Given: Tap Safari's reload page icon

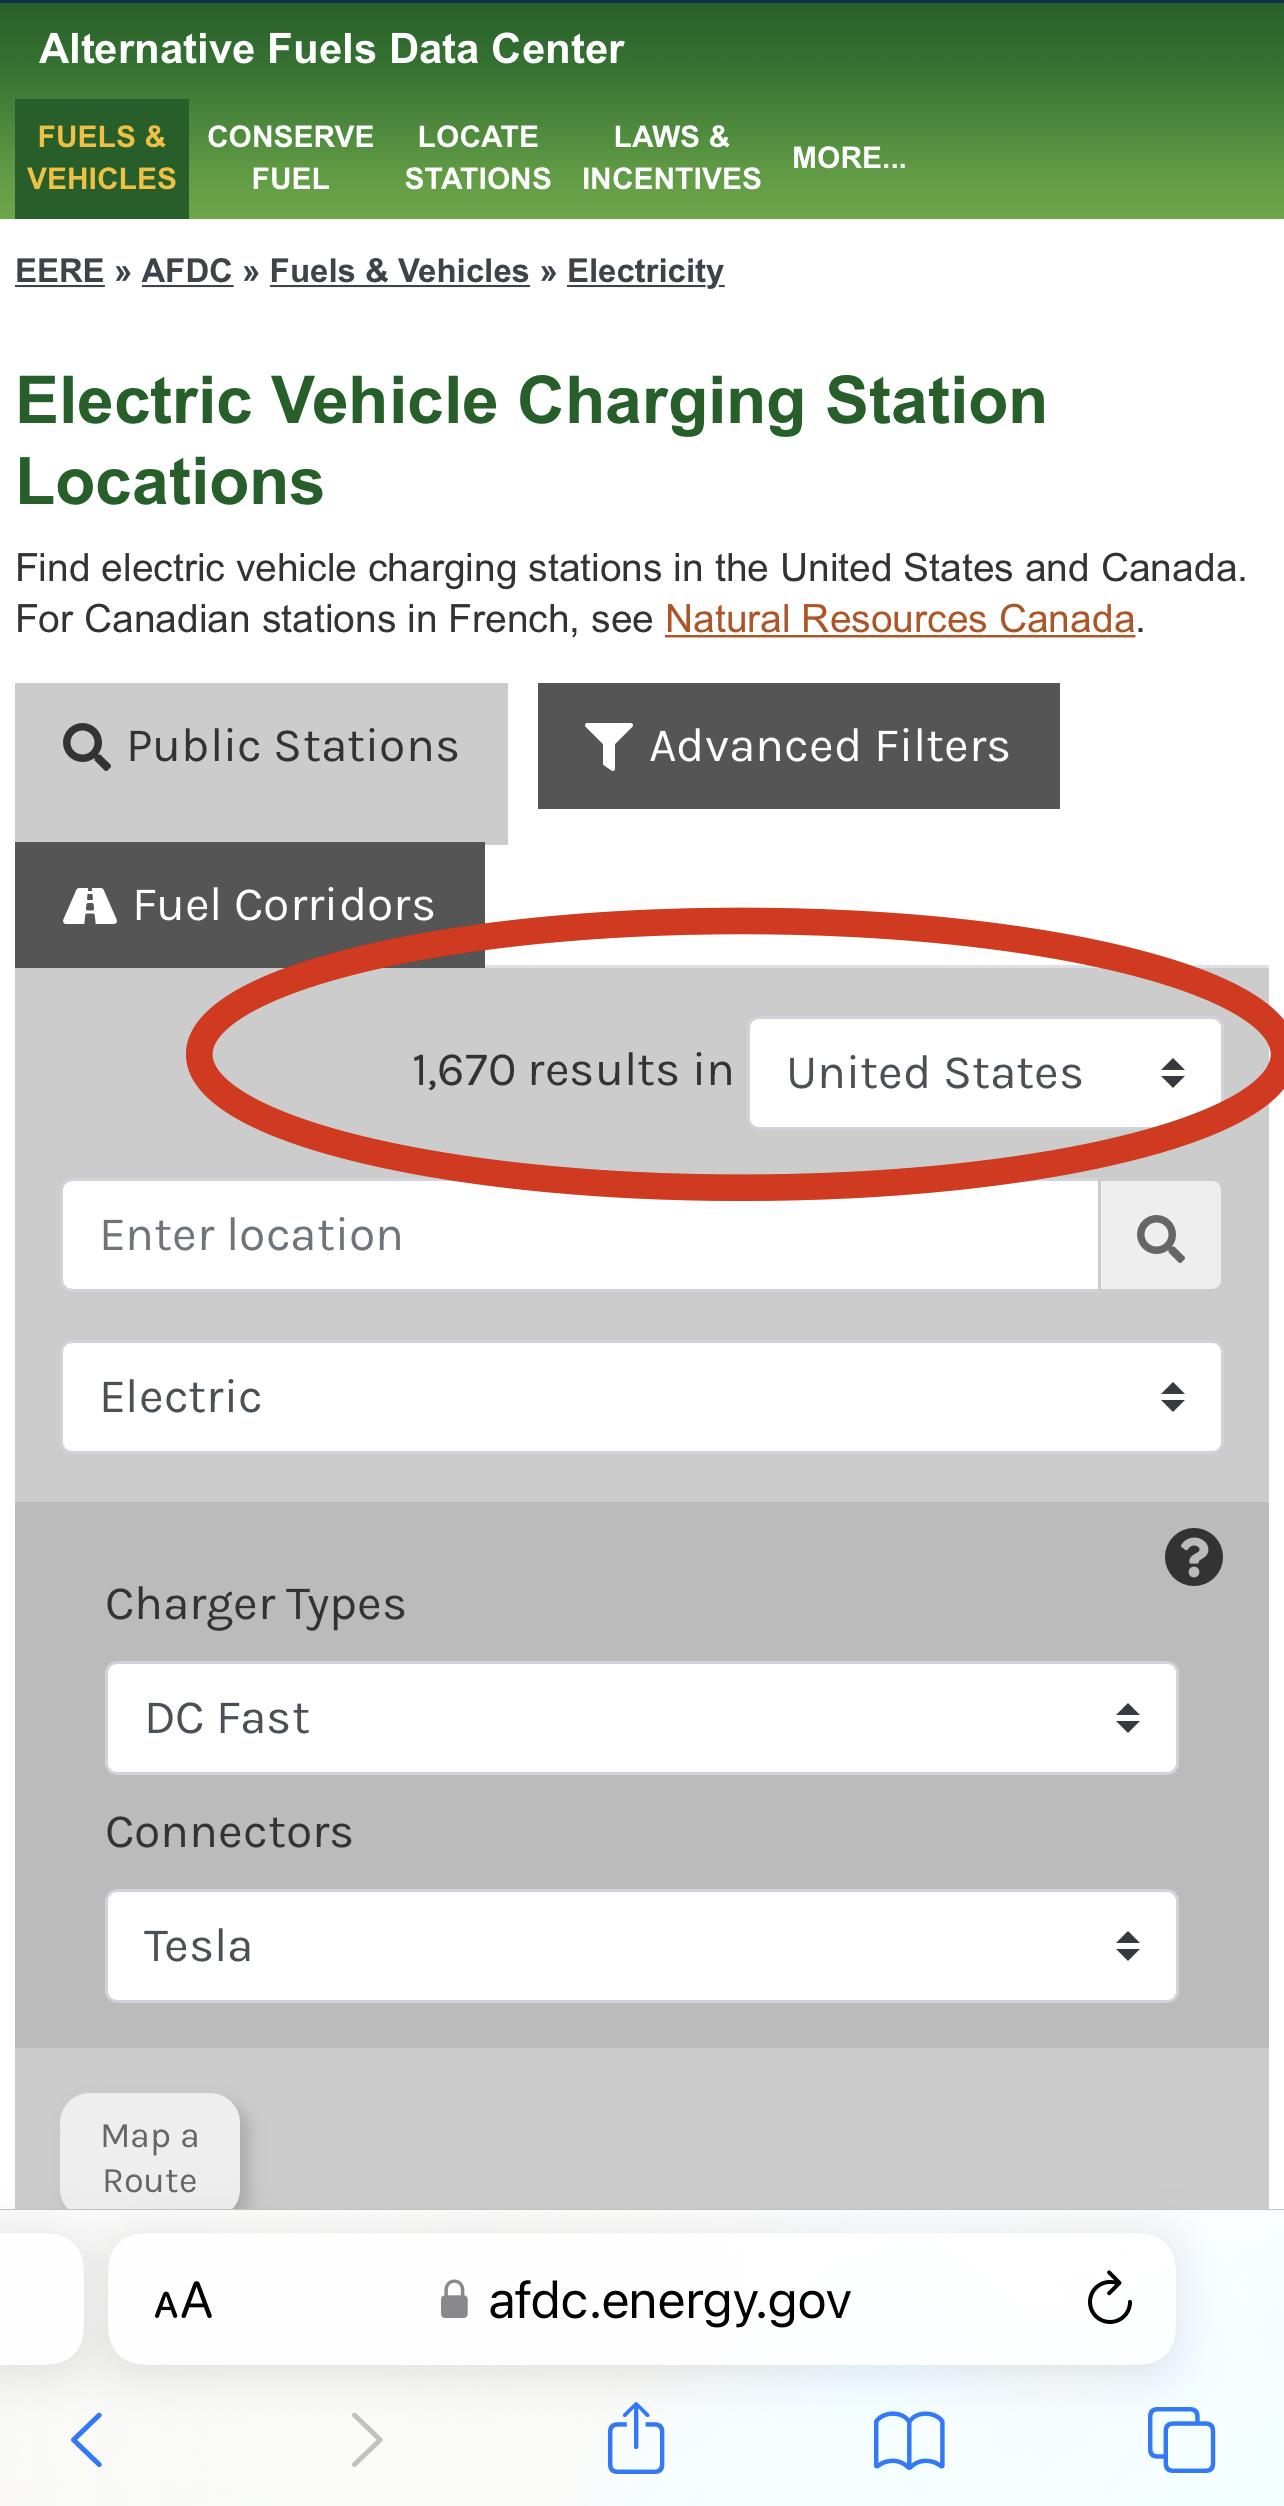Looking at the screenshot, I should (x=1109, y=2300).
